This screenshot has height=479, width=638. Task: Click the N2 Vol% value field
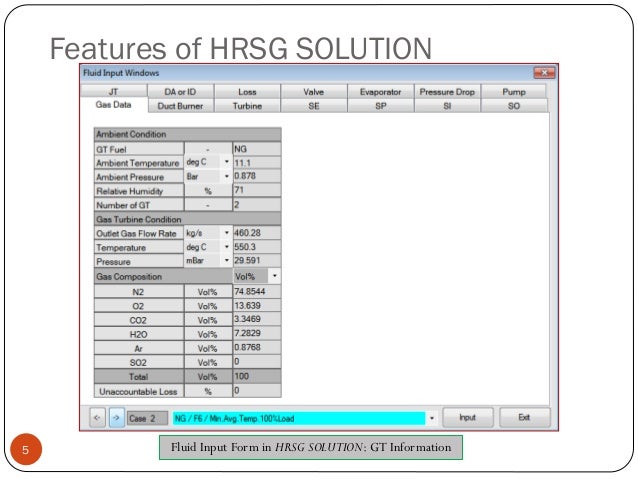[257, 291]
